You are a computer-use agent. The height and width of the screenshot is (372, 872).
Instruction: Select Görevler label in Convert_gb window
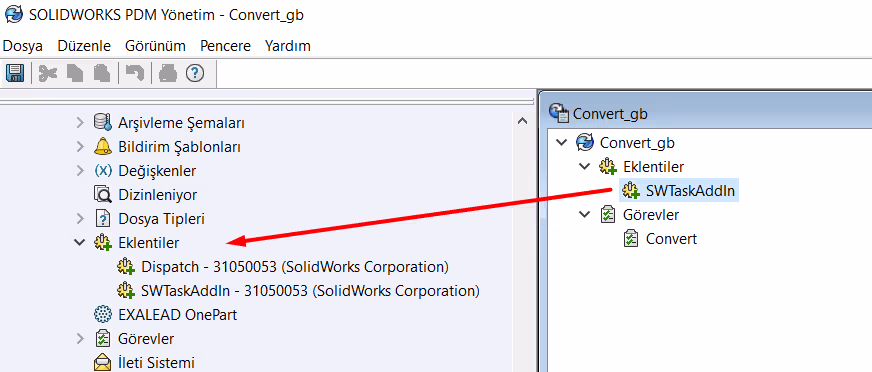pos(651,215)
